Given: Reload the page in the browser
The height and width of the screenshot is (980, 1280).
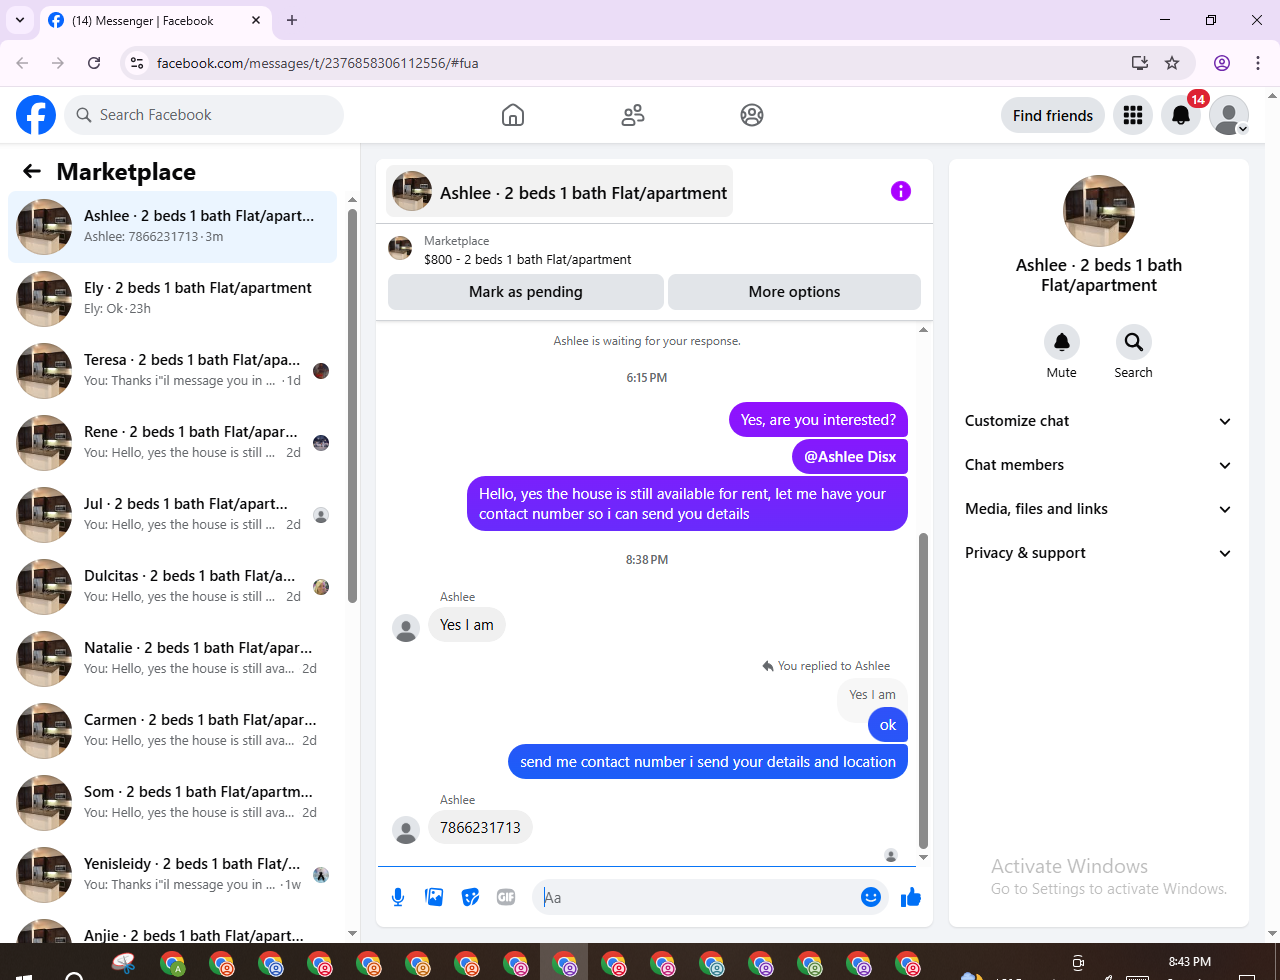Looking at the screenshot, I should [x=94, y=63].
